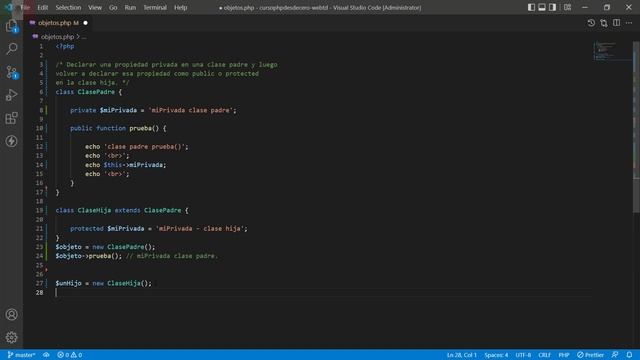Viewport: 640px width, 360px height.
Task: Click the feedback icon in status bar
Action: pyautogui.click(x=615, y=355)
